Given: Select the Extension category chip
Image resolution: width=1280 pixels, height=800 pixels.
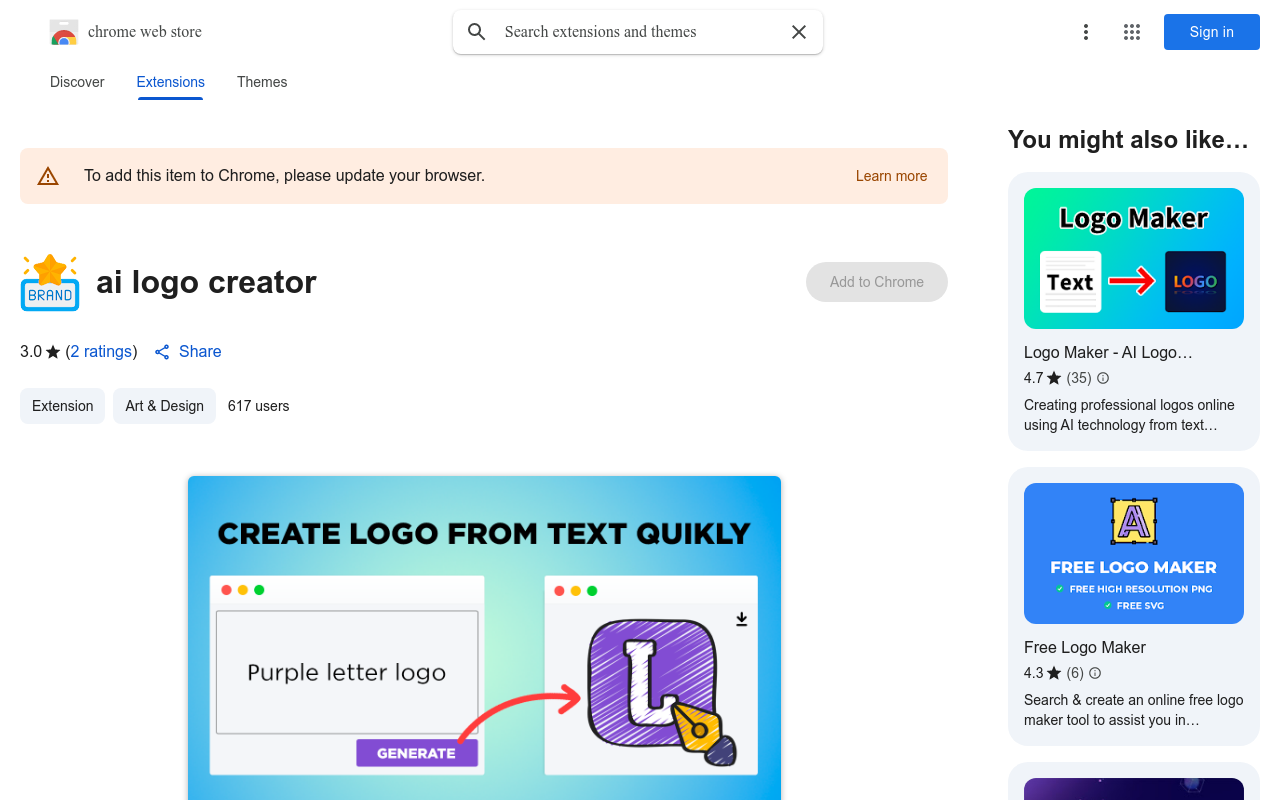Looking at the screenshot, I should [x=62, y=406].
